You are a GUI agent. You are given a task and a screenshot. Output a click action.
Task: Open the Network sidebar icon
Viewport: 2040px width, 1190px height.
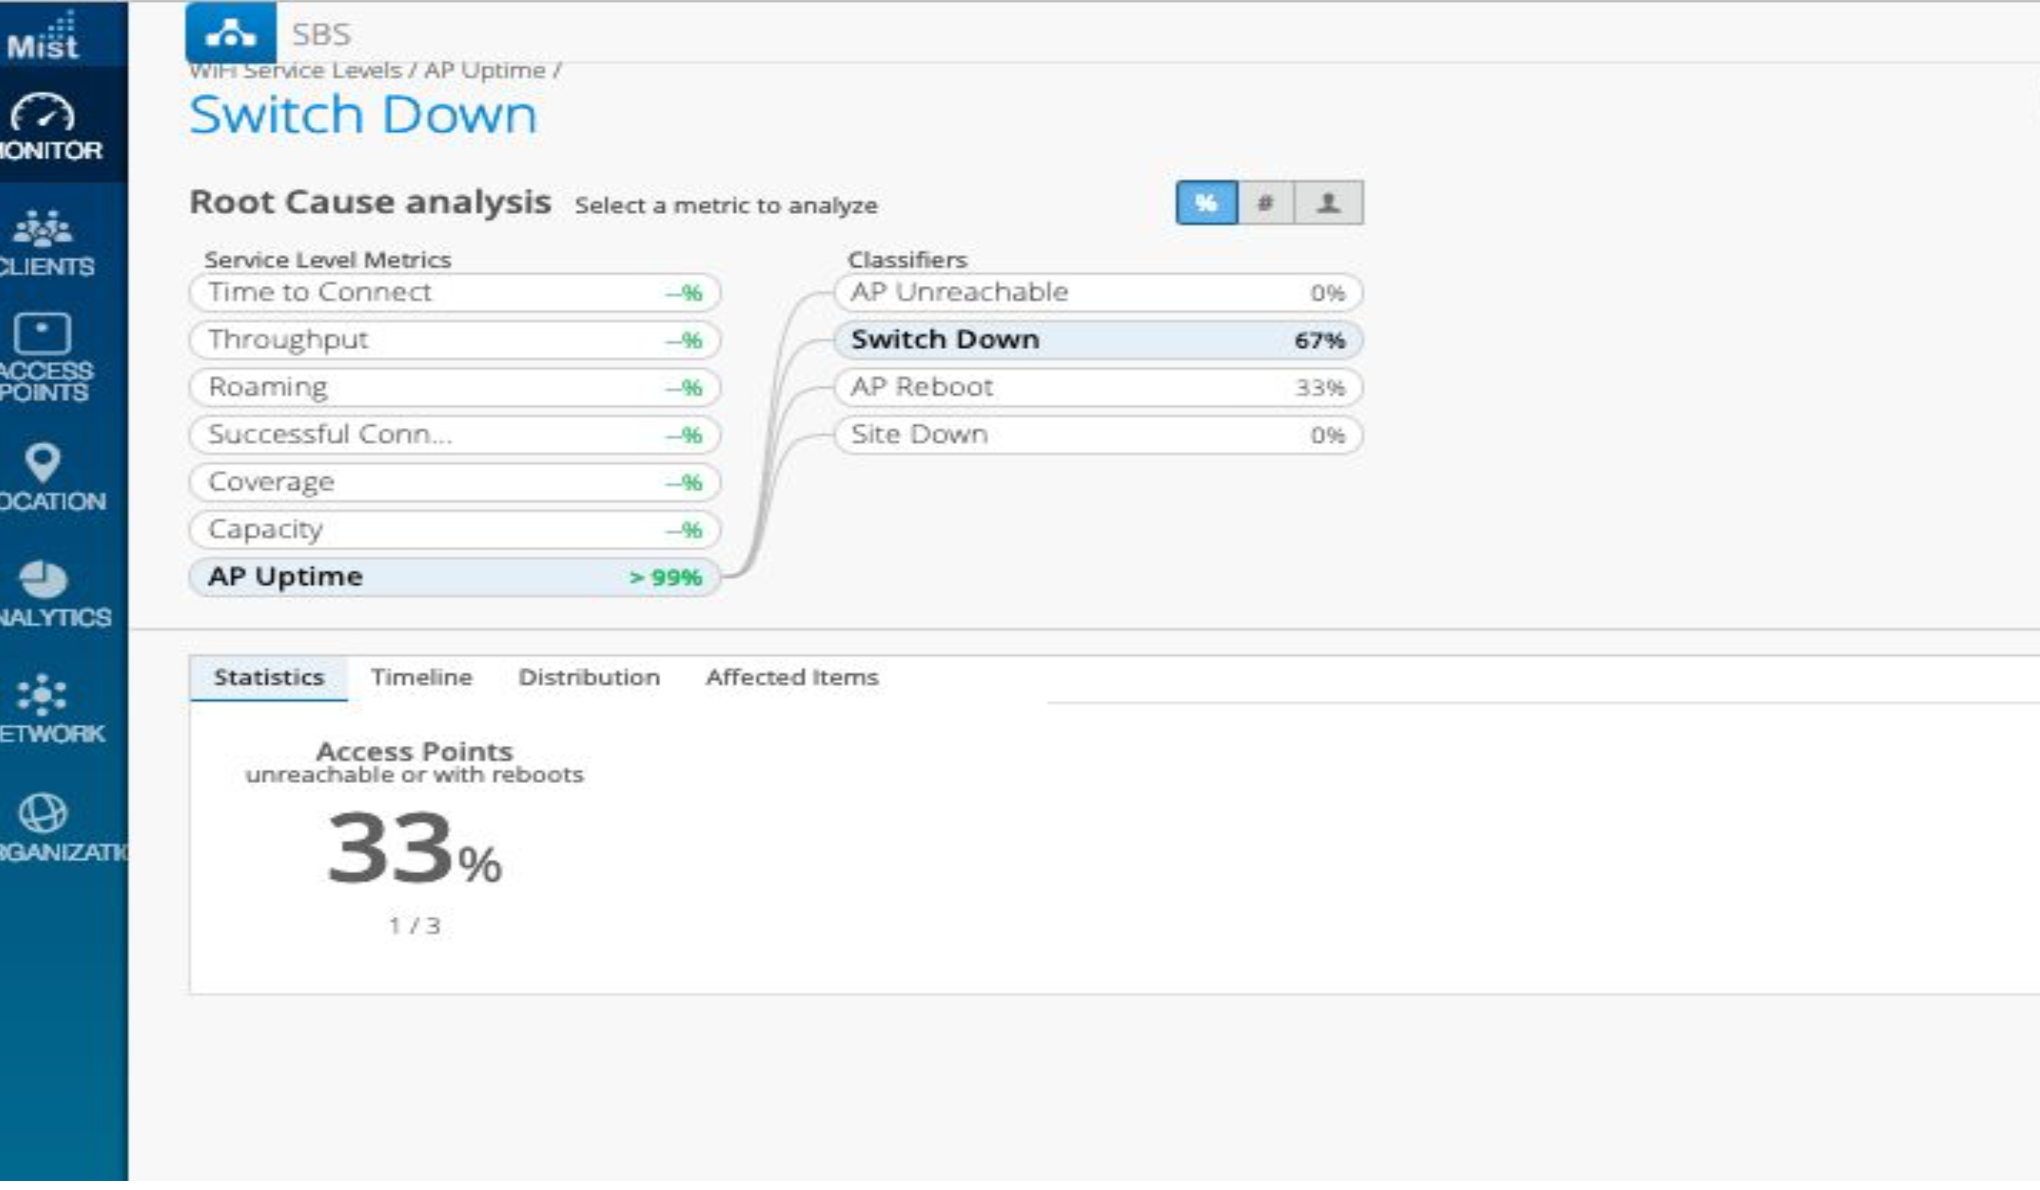[x=44, y=709]
